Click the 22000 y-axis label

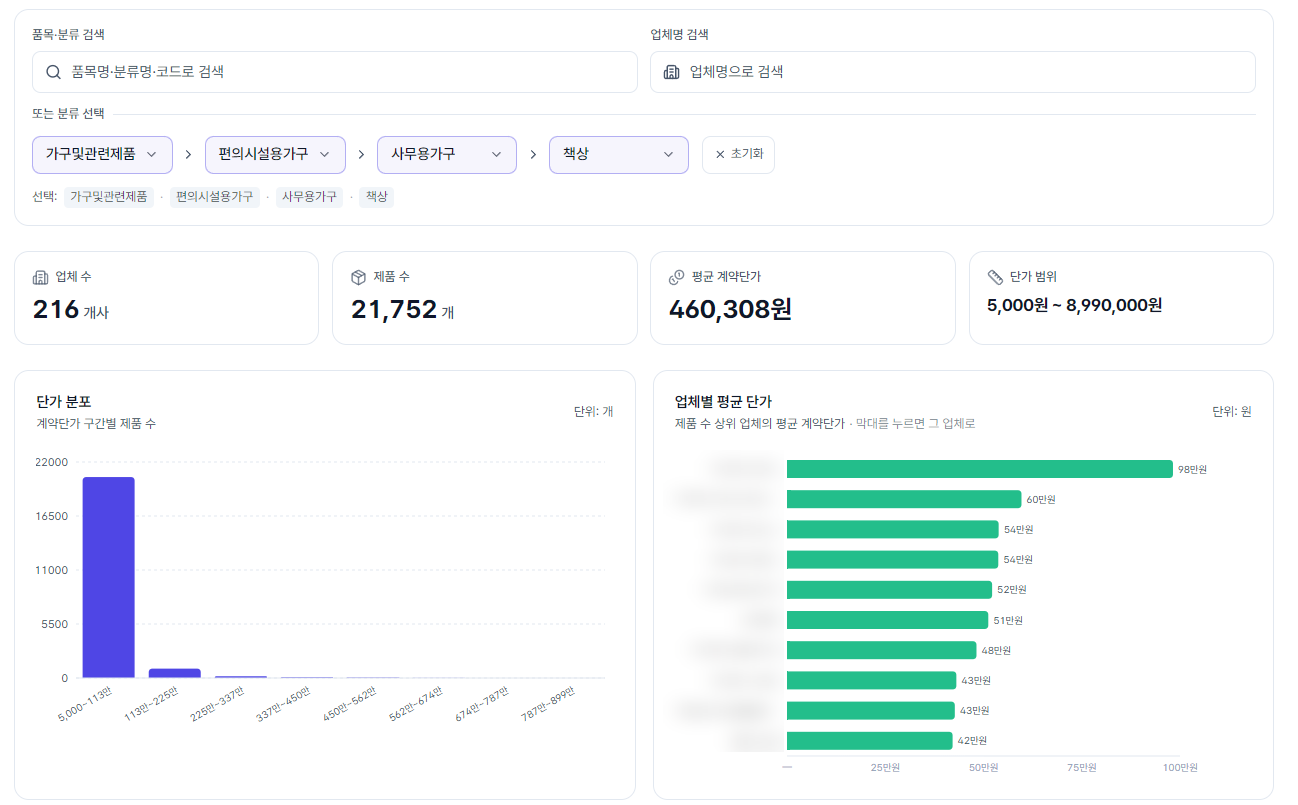52,462
